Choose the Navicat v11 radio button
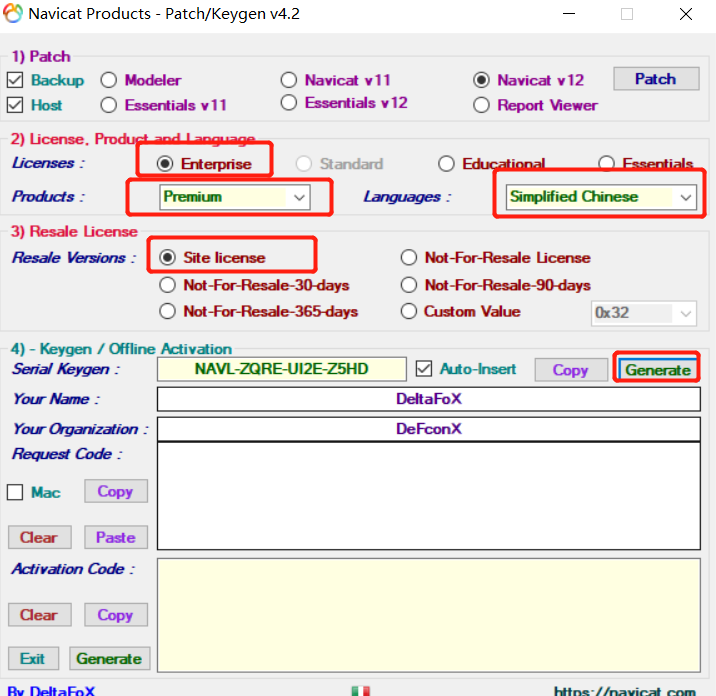Screen dimensions: 716x696 pos(289,80)
